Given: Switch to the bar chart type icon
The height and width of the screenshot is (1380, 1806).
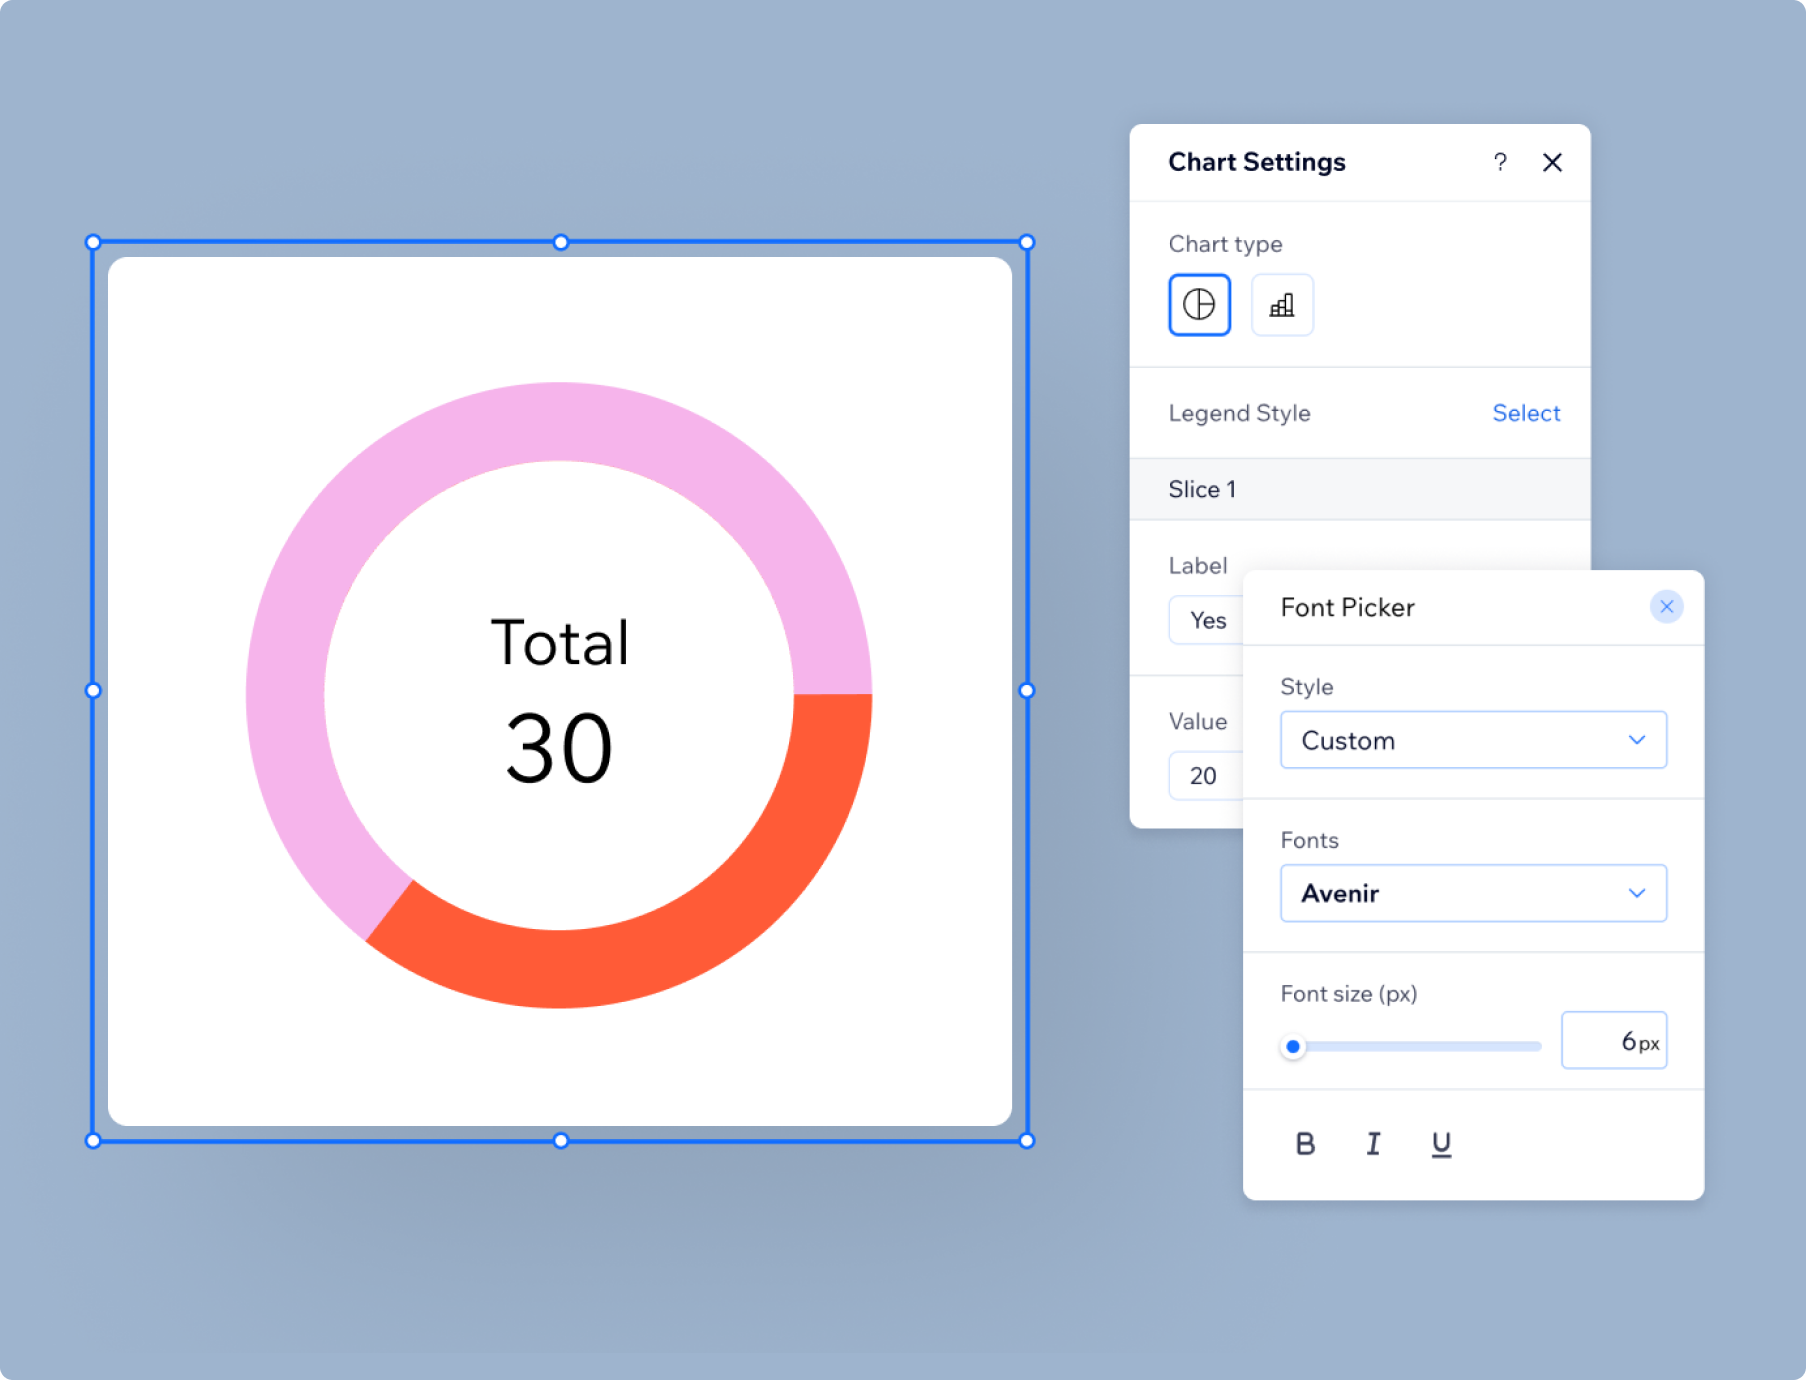Looking at the screenshot, I should click(x=1282, y=304).
